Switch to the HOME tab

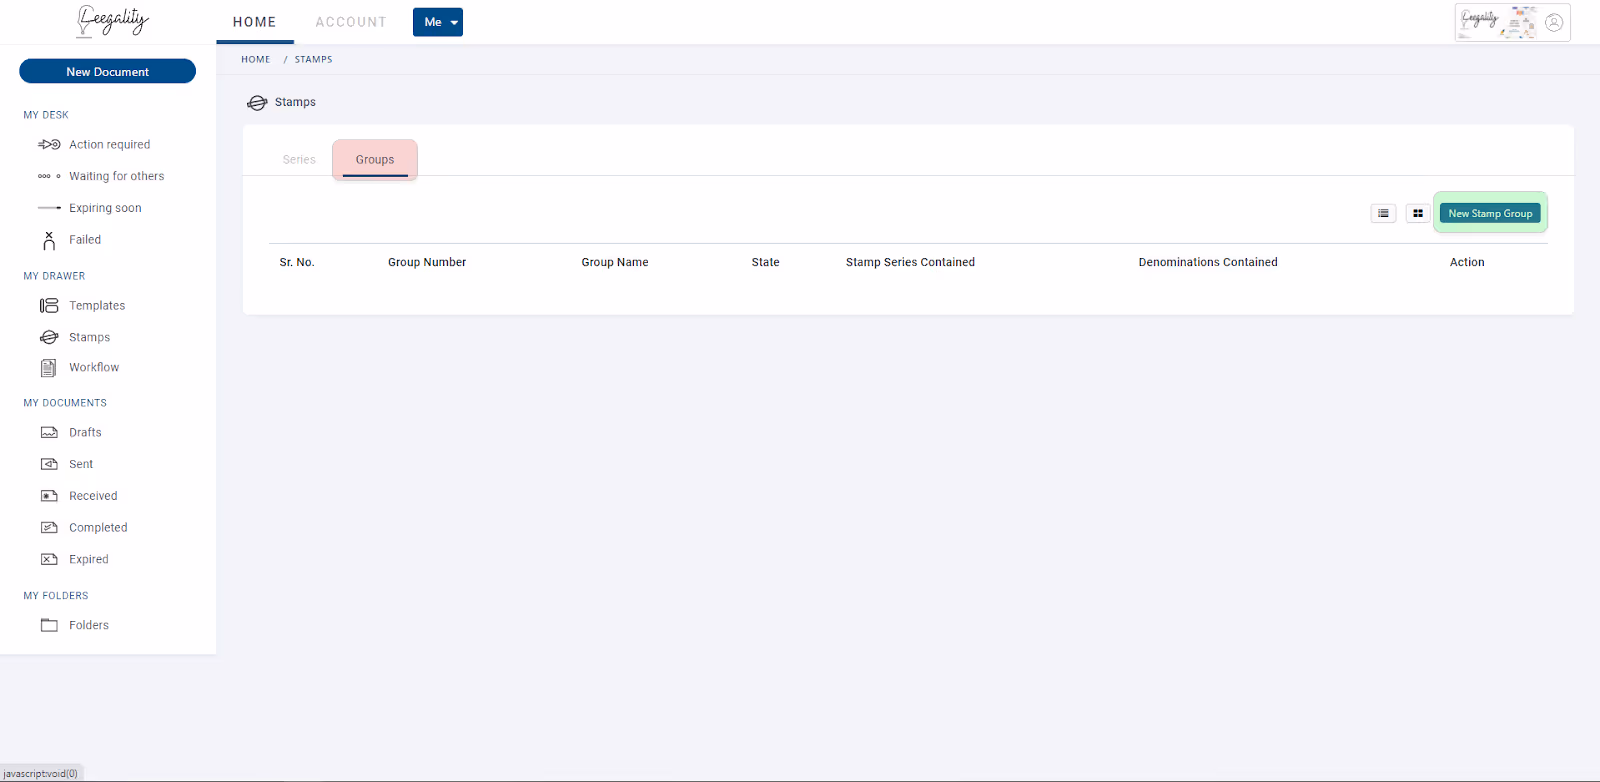pos(255,22)
